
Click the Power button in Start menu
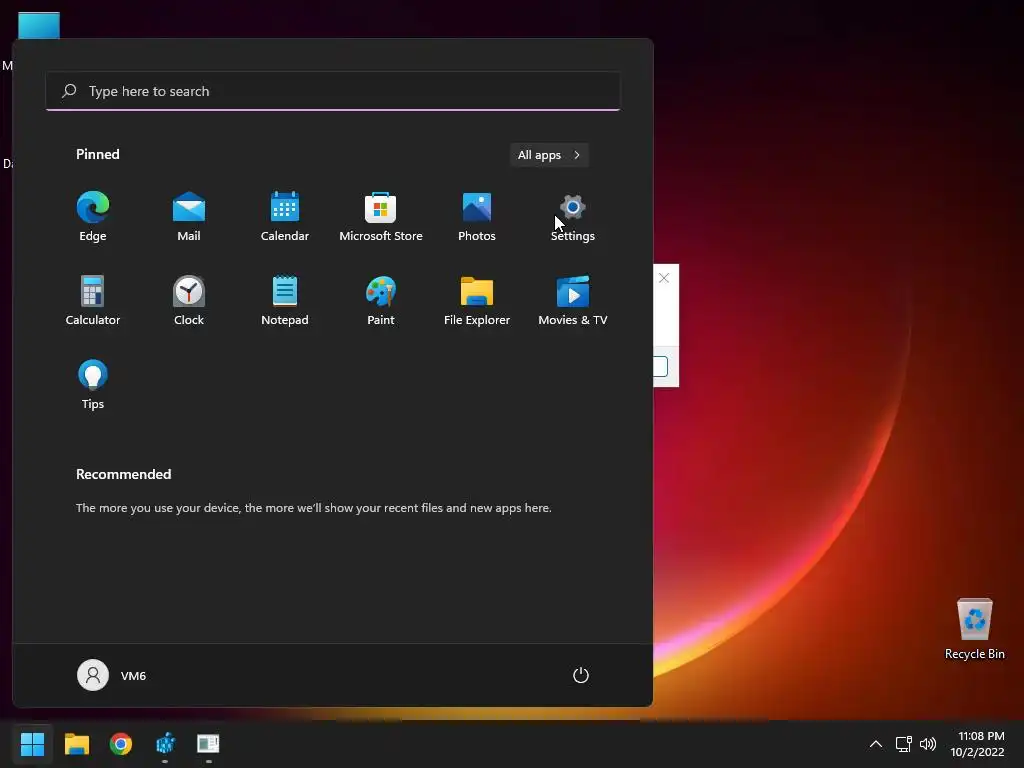[581, 675]
